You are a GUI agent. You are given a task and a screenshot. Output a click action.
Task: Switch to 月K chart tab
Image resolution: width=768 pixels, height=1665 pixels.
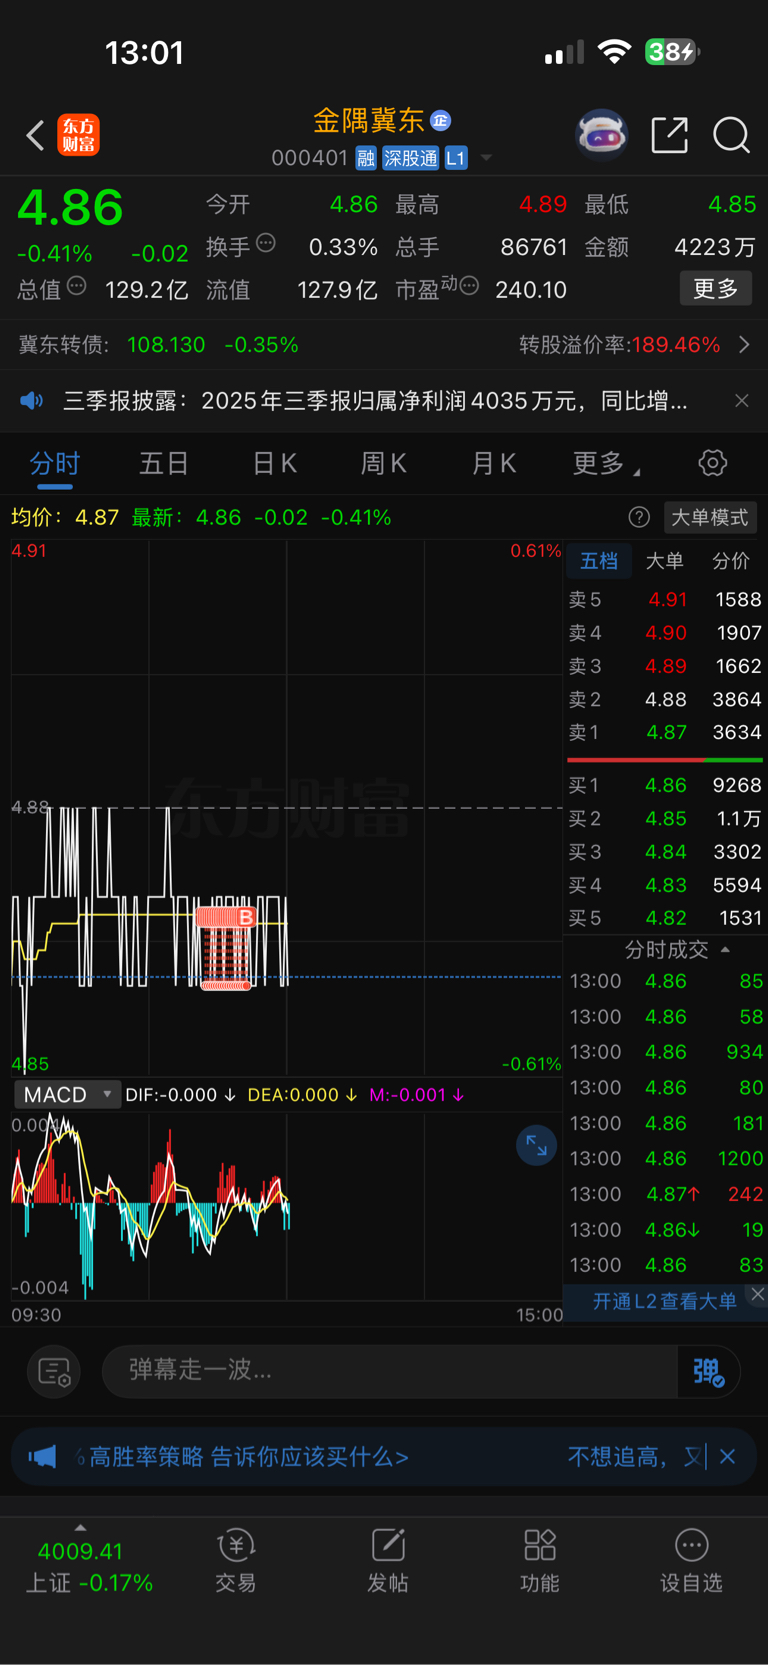(x=494, y=464)
